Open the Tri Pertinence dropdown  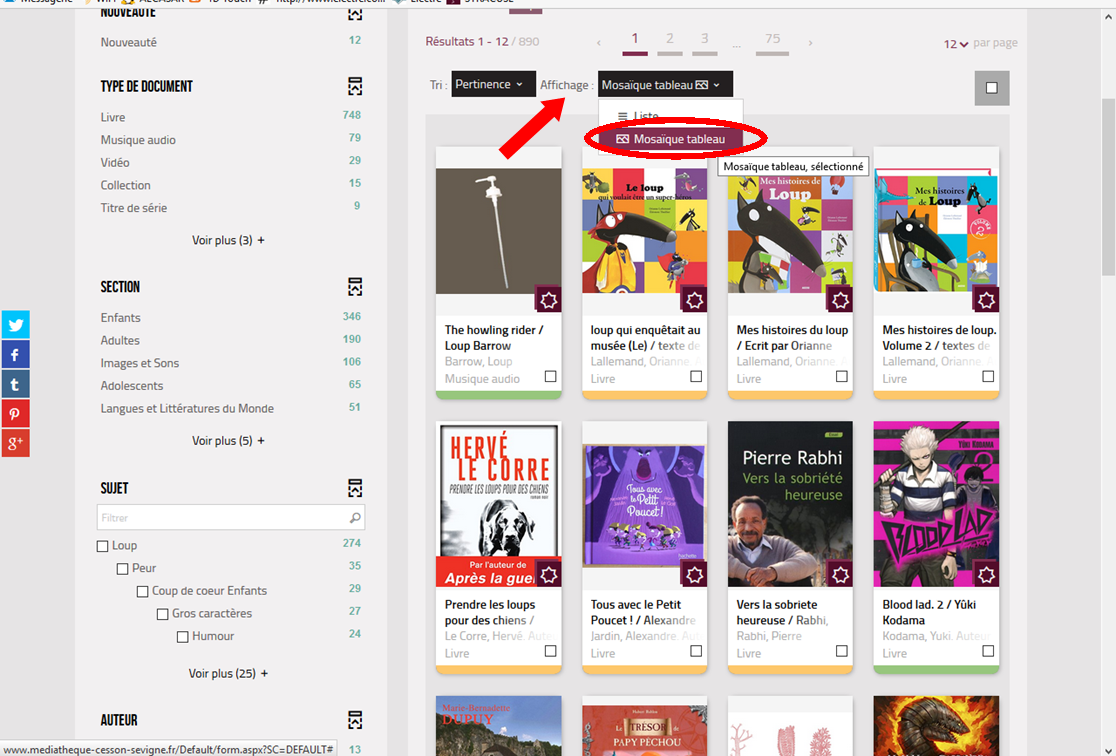pos(493,85)
